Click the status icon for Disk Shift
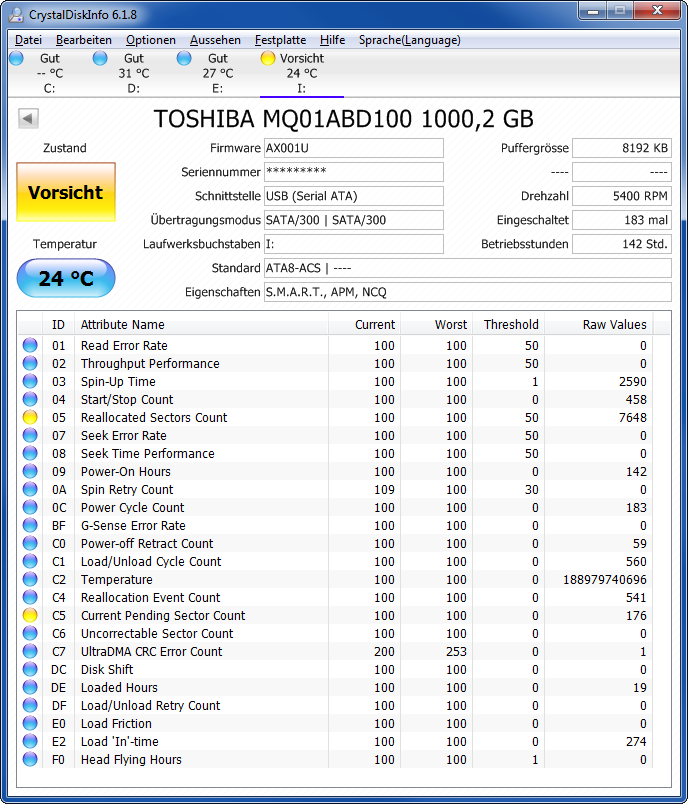Image resolution: width=688 pixels, height=804 pixels. point(30,669)
